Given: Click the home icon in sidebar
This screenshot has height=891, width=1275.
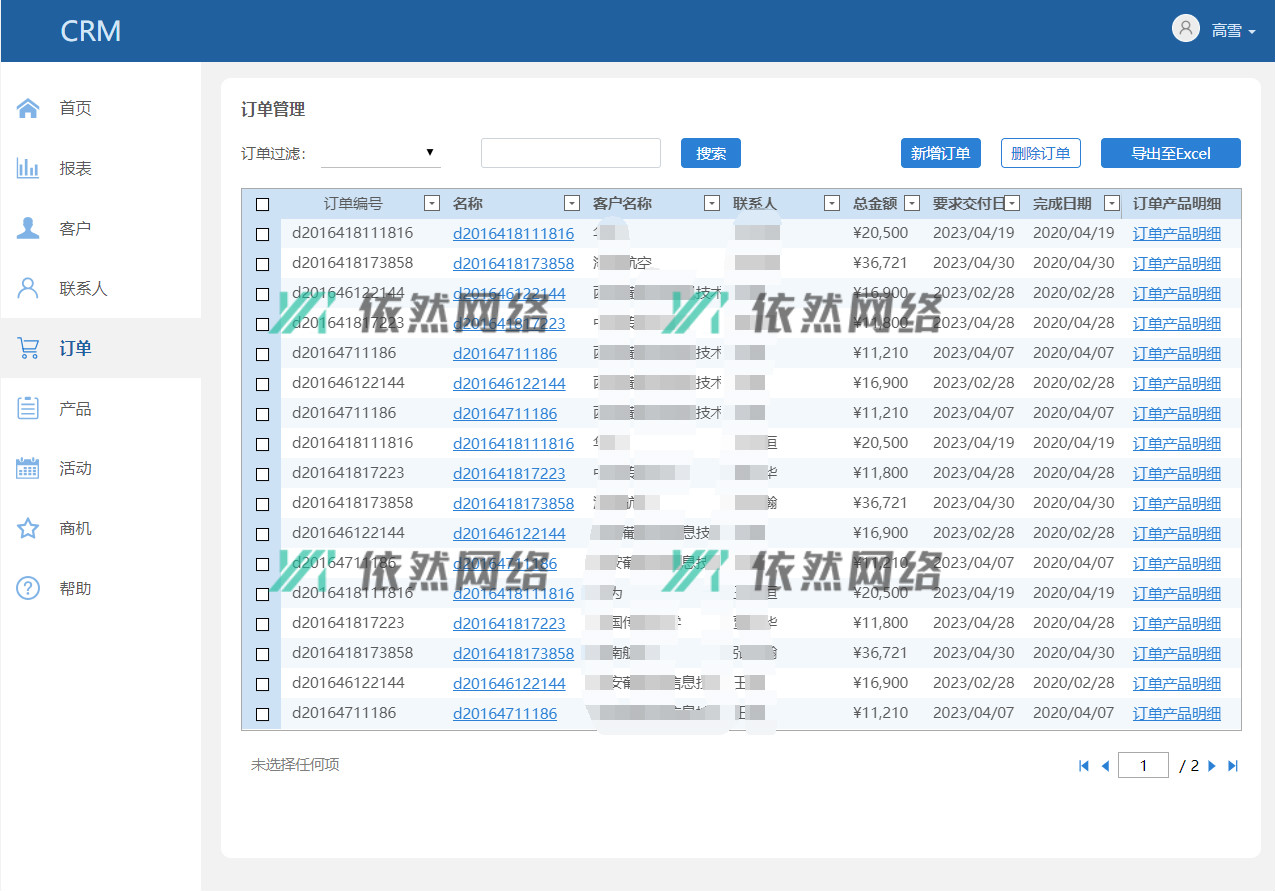Looking at the screenshot, I should pyautogui.click(x=28, y=108).
